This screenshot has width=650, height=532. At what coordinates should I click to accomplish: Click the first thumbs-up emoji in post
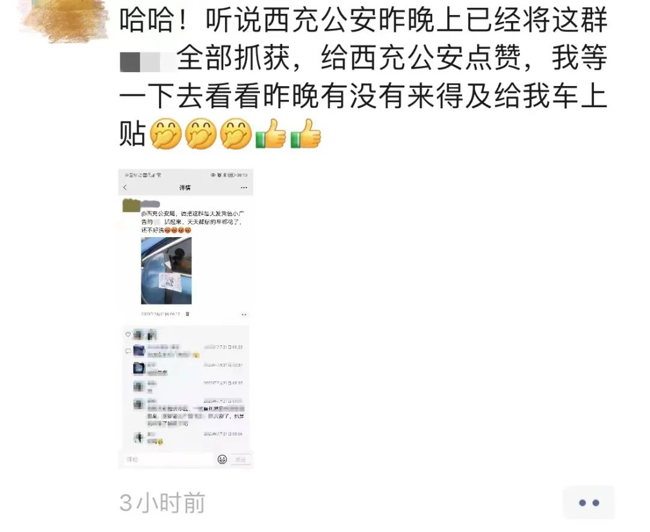270,134
